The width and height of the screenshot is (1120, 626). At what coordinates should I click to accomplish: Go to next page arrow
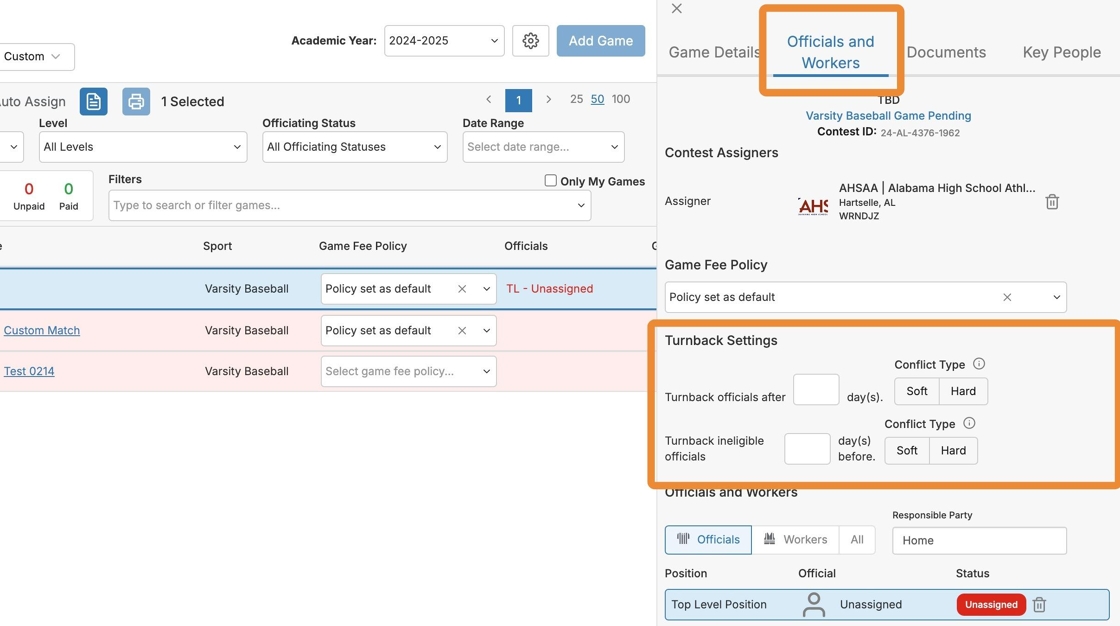548,99
